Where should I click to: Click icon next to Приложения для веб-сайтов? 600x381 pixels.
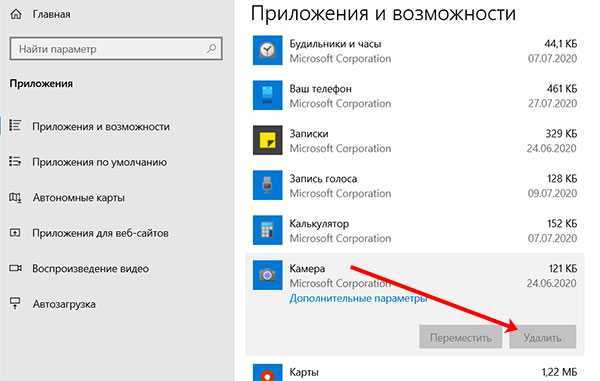[15, 232]
